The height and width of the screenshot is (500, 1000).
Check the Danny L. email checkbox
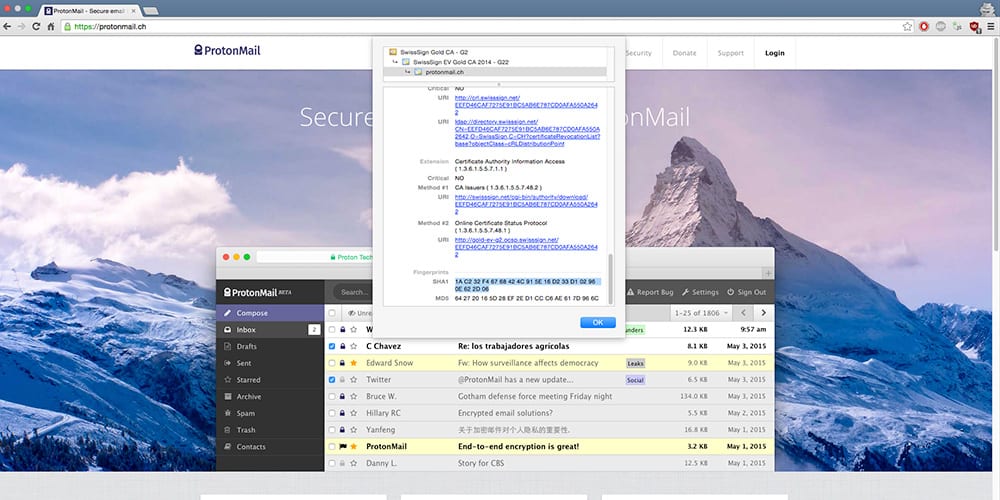click(x=332, y=463)
